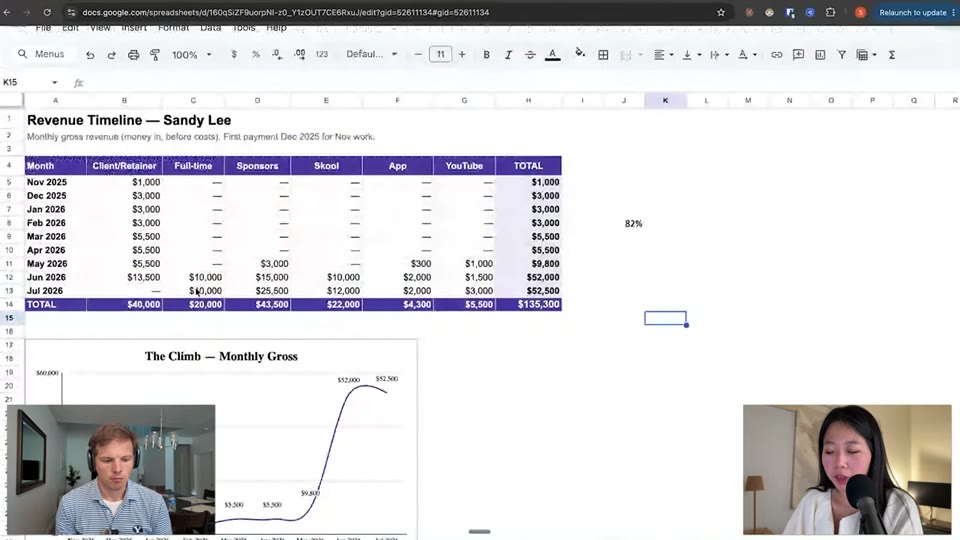Open the fill color bucket
Viewport: 960px width, 540px height.
pos(579,53)
